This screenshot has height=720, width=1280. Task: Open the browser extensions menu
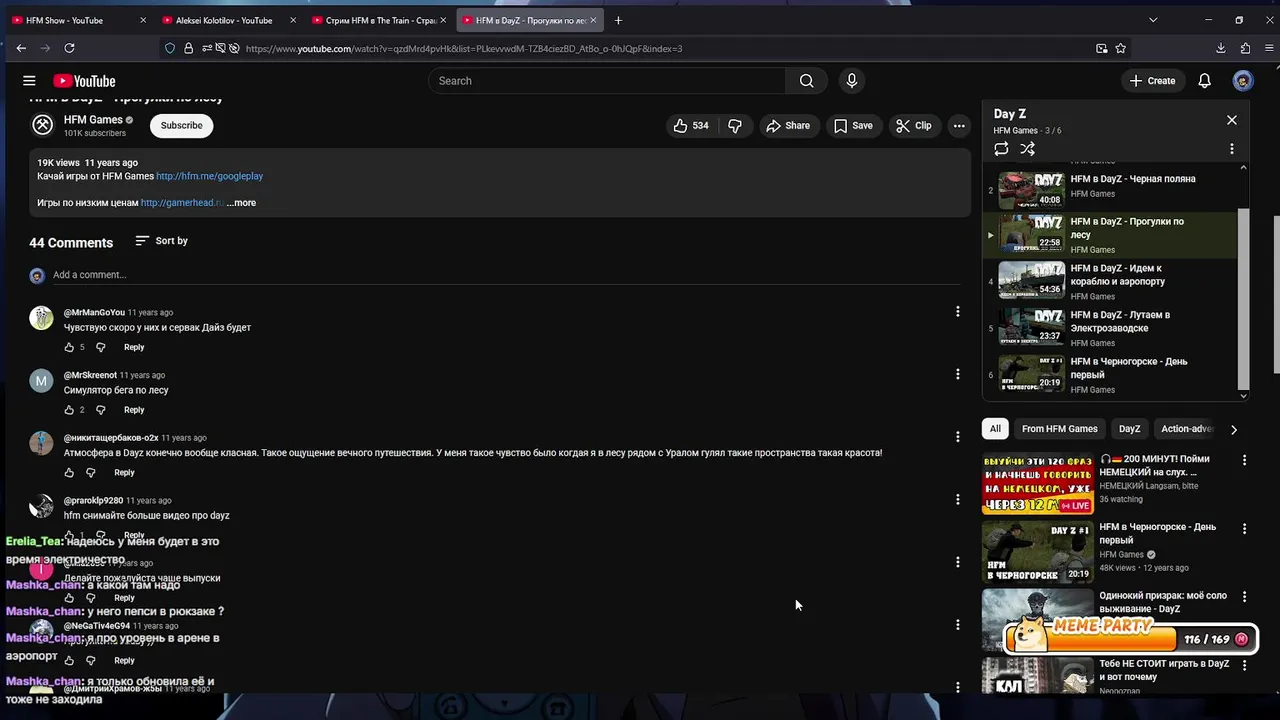click(1245, 48)
